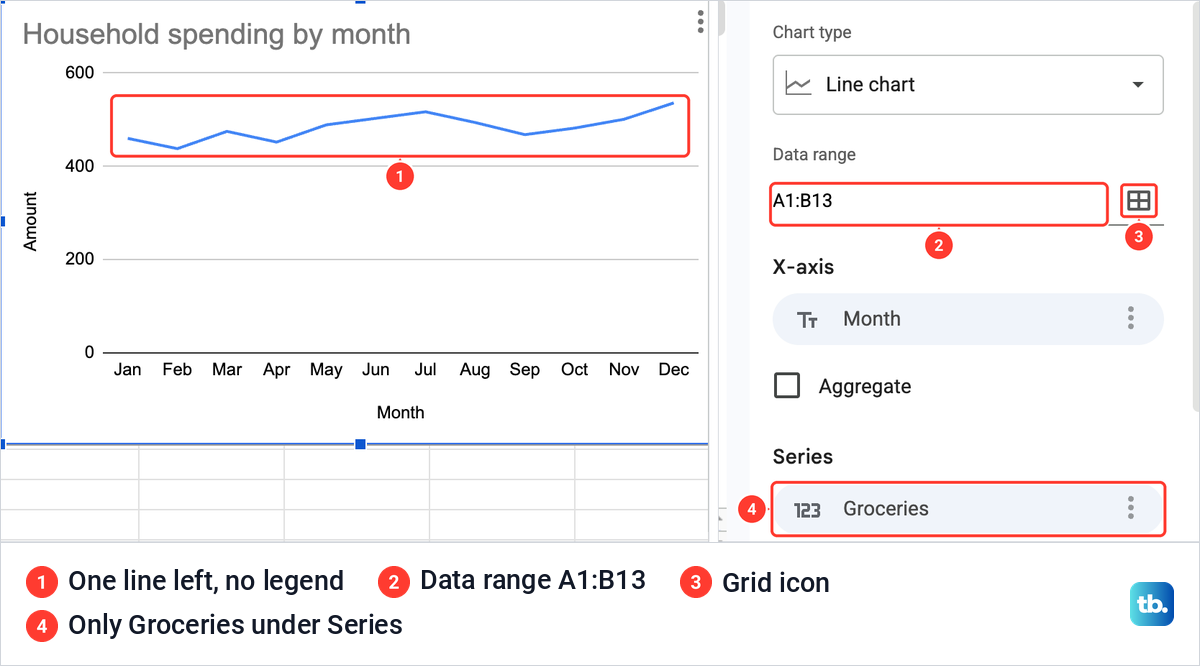Click the 200 value on Y-axis
The height and width of the screenshot is (666, 1200).
pos(79,259)
